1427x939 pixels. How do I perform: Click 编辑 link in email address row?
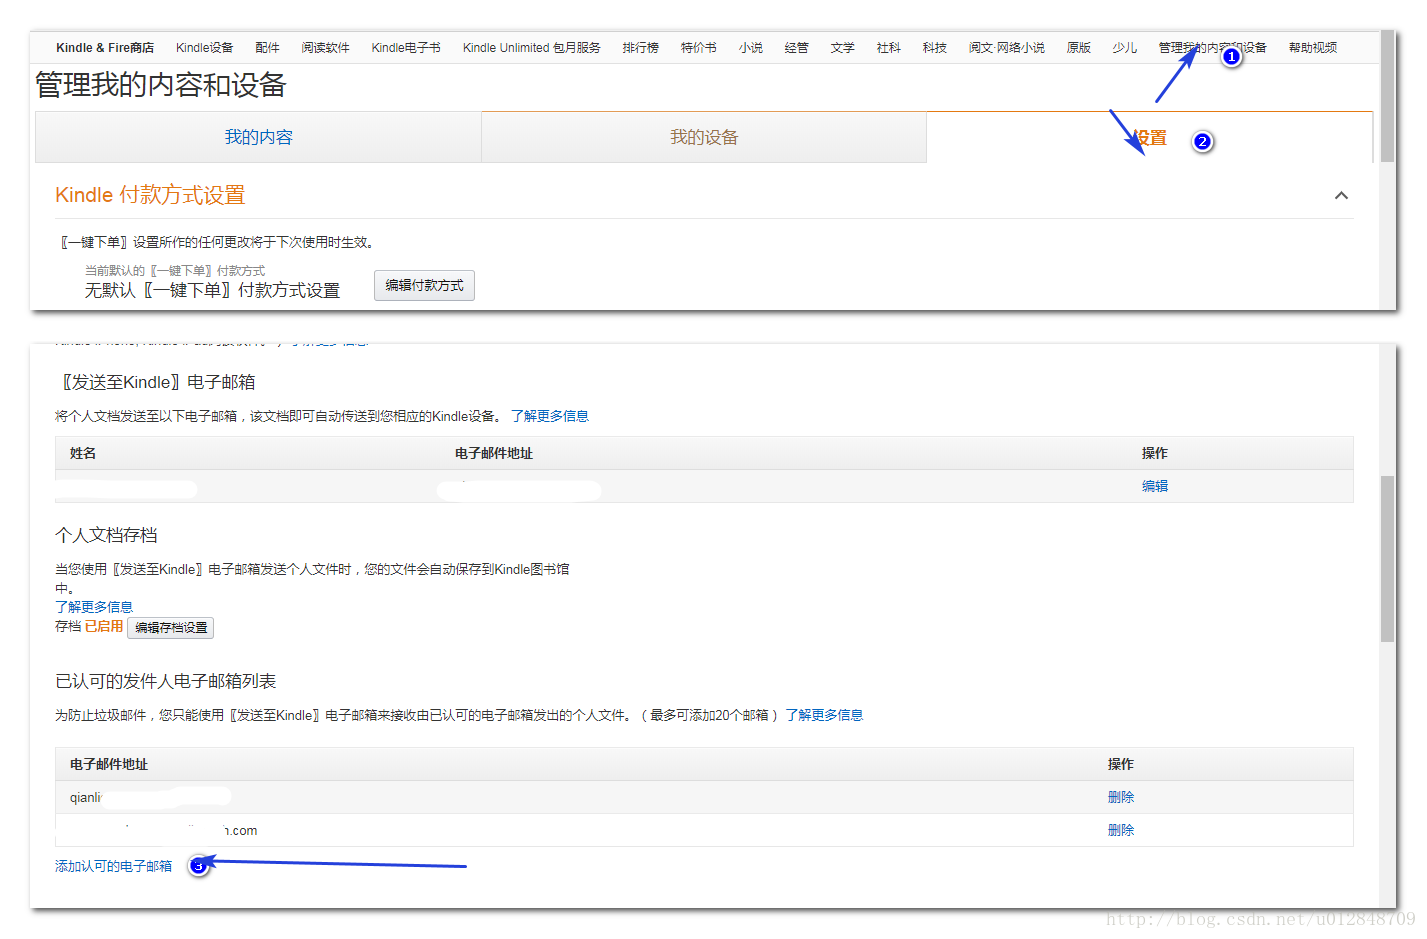pos(1155,486)
